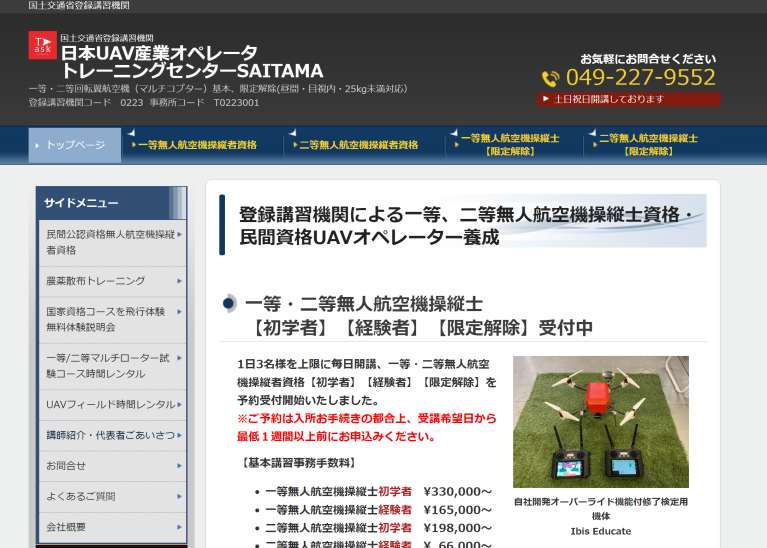The image size is (767, 548).
Task: Click the caption Ibis Educate
Action: click(601, 531)
